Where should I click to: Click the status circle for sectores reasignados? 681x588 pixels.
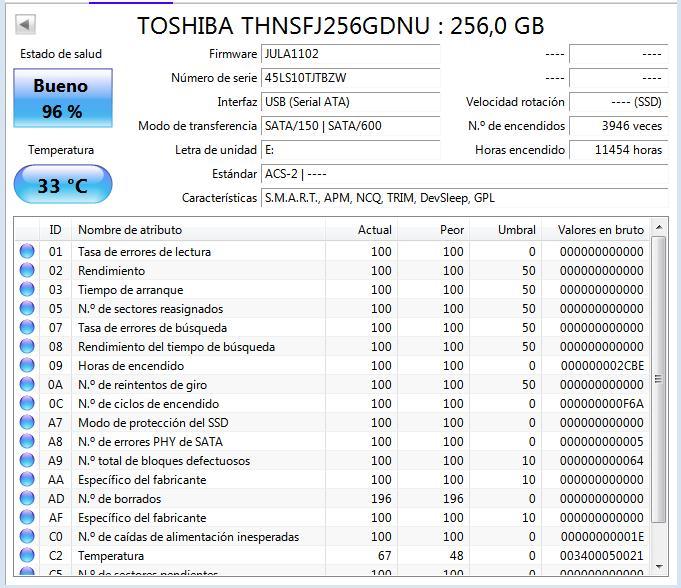(27, 309)
